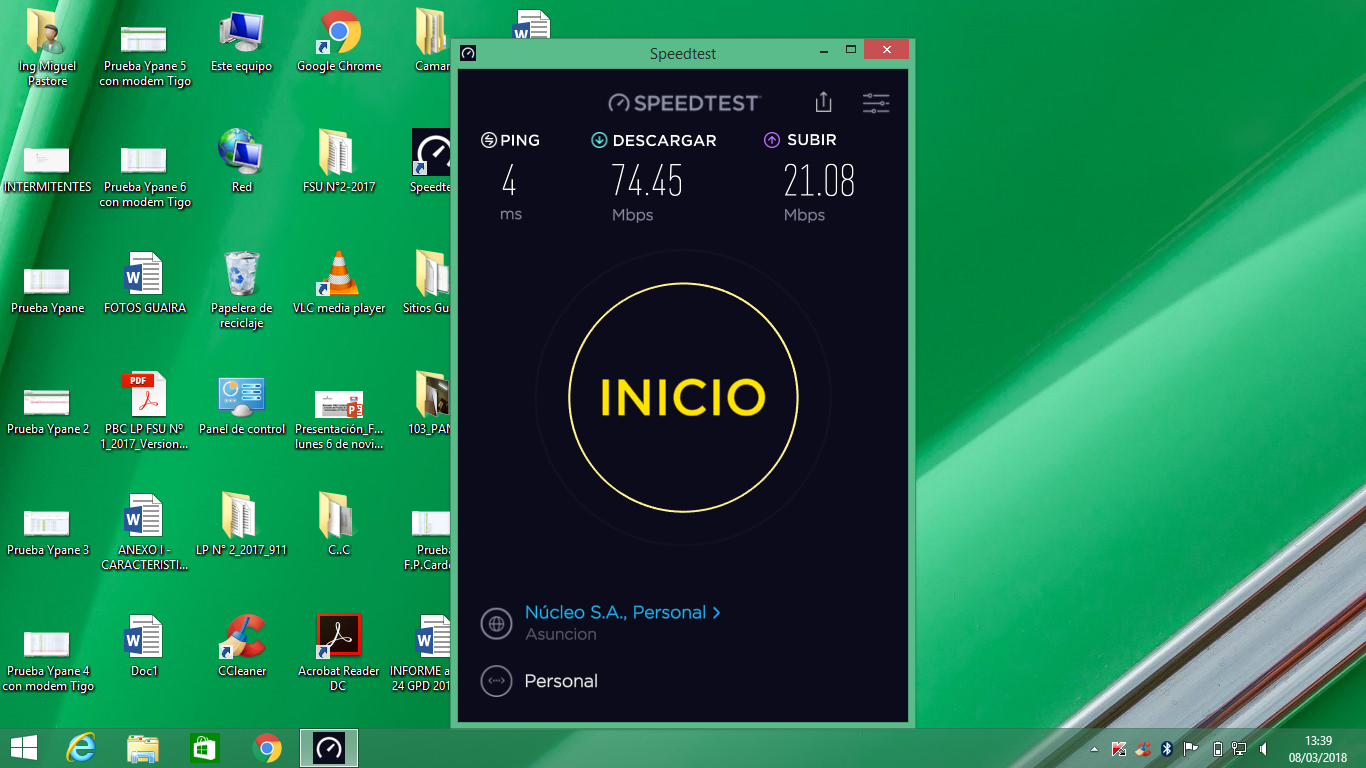Click the DESCARGAR download arrow icon
The height and width of the screenshot is (768, 1366).
point(599,140)
